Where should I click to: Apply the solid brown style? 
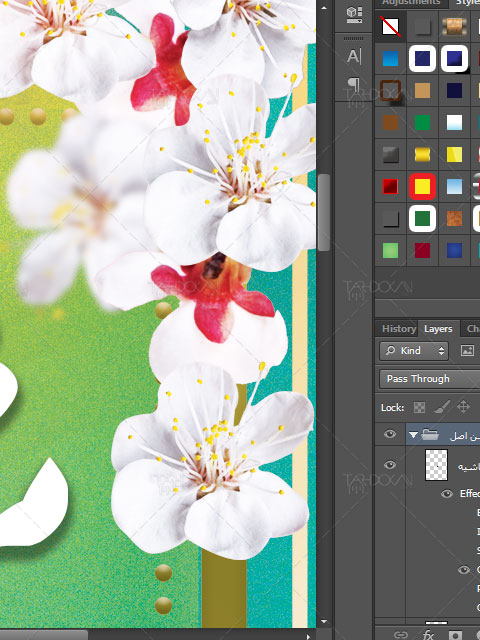coord(391,122)
